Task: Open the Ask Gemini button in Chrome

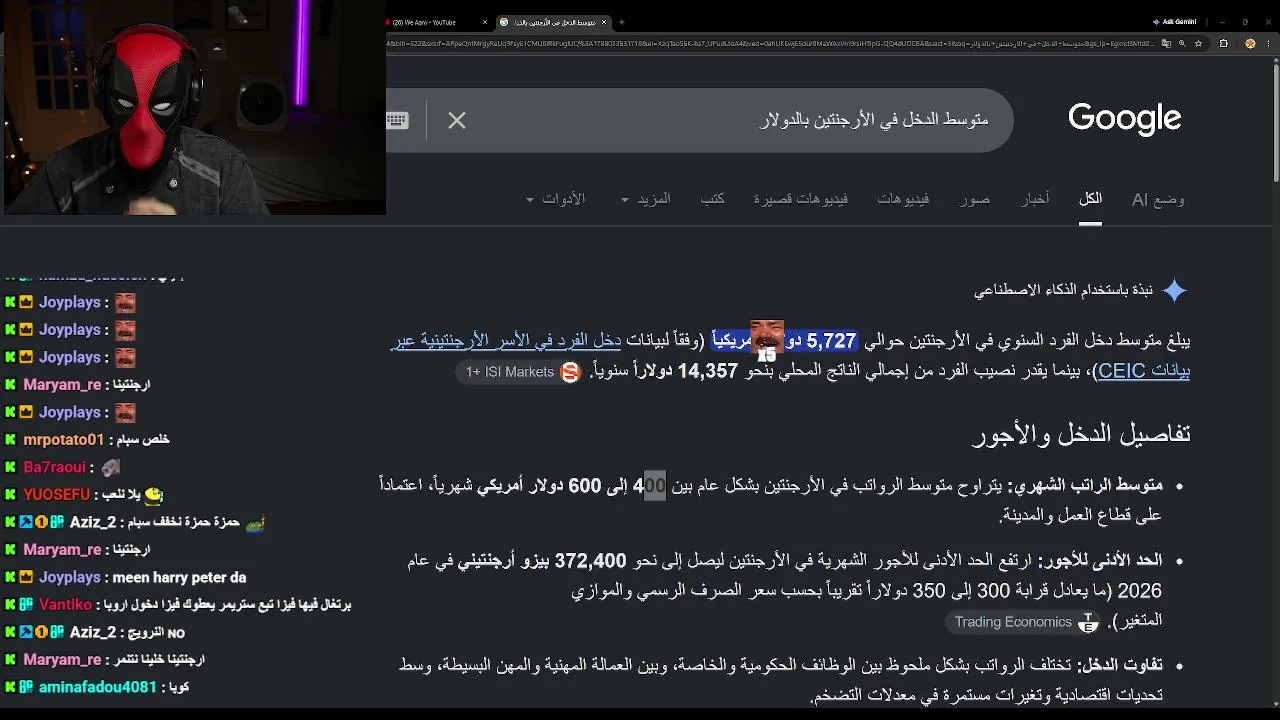Action: [1174, 22]
